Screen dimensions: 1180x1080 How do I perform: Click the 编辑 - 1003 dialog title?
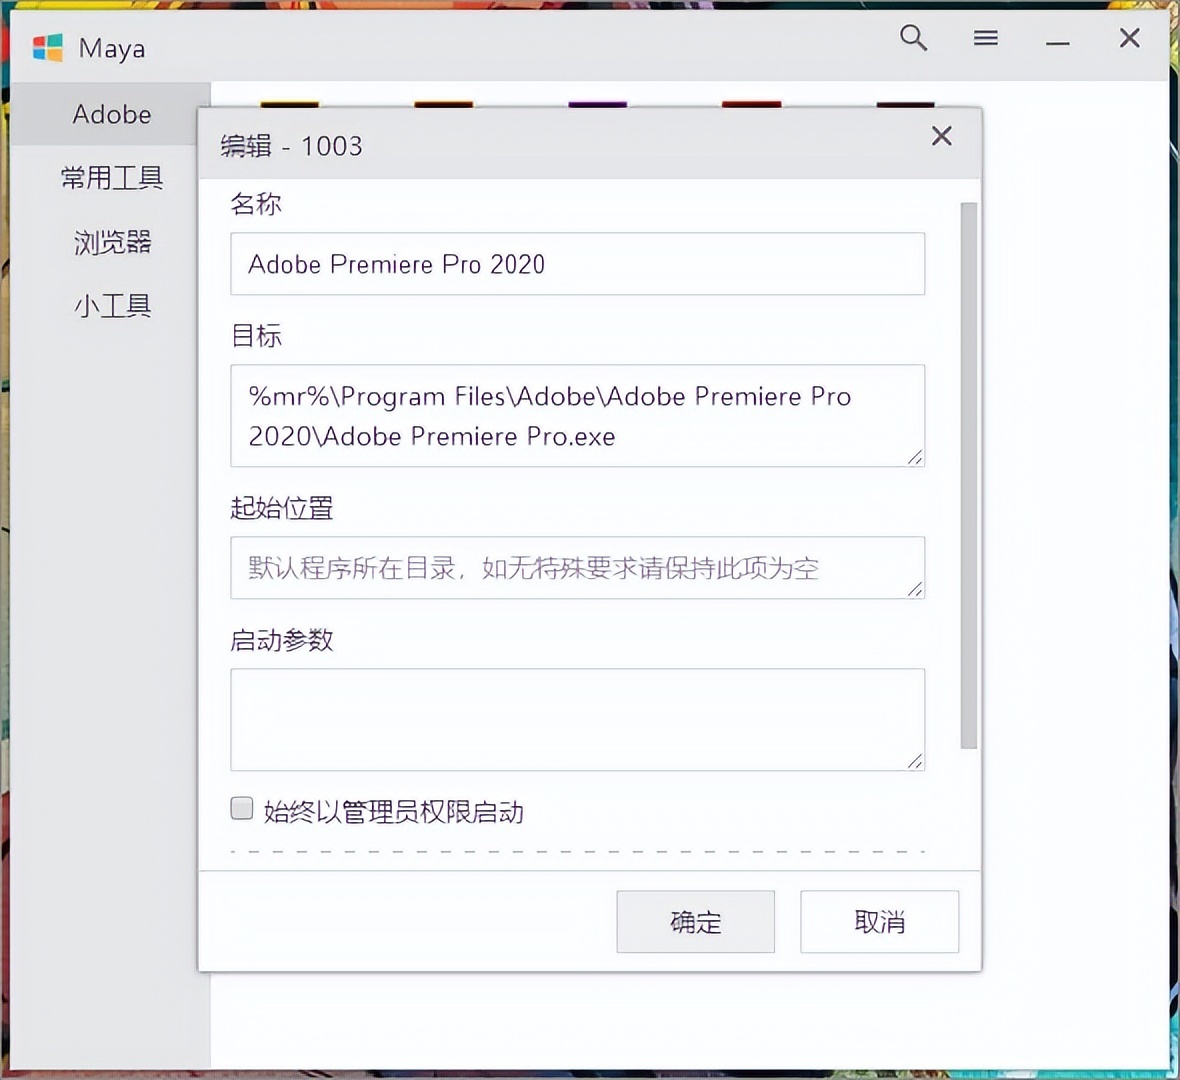click(x=290, y=145)
